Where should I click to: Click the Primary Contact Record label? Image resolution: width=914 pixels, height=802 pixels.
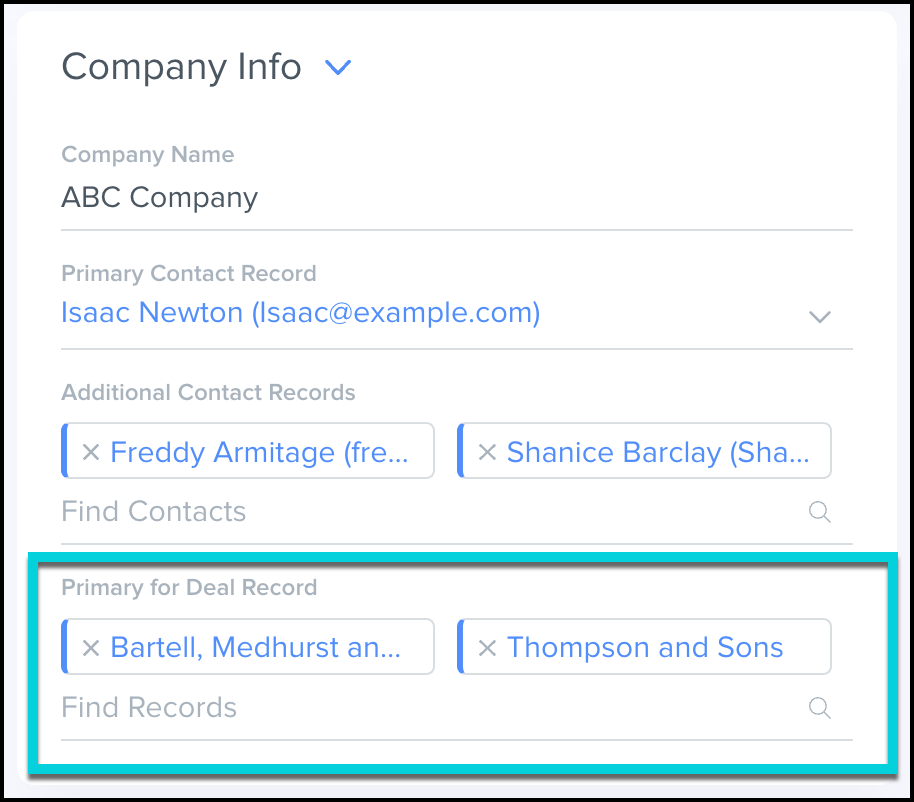click(189, 274)
